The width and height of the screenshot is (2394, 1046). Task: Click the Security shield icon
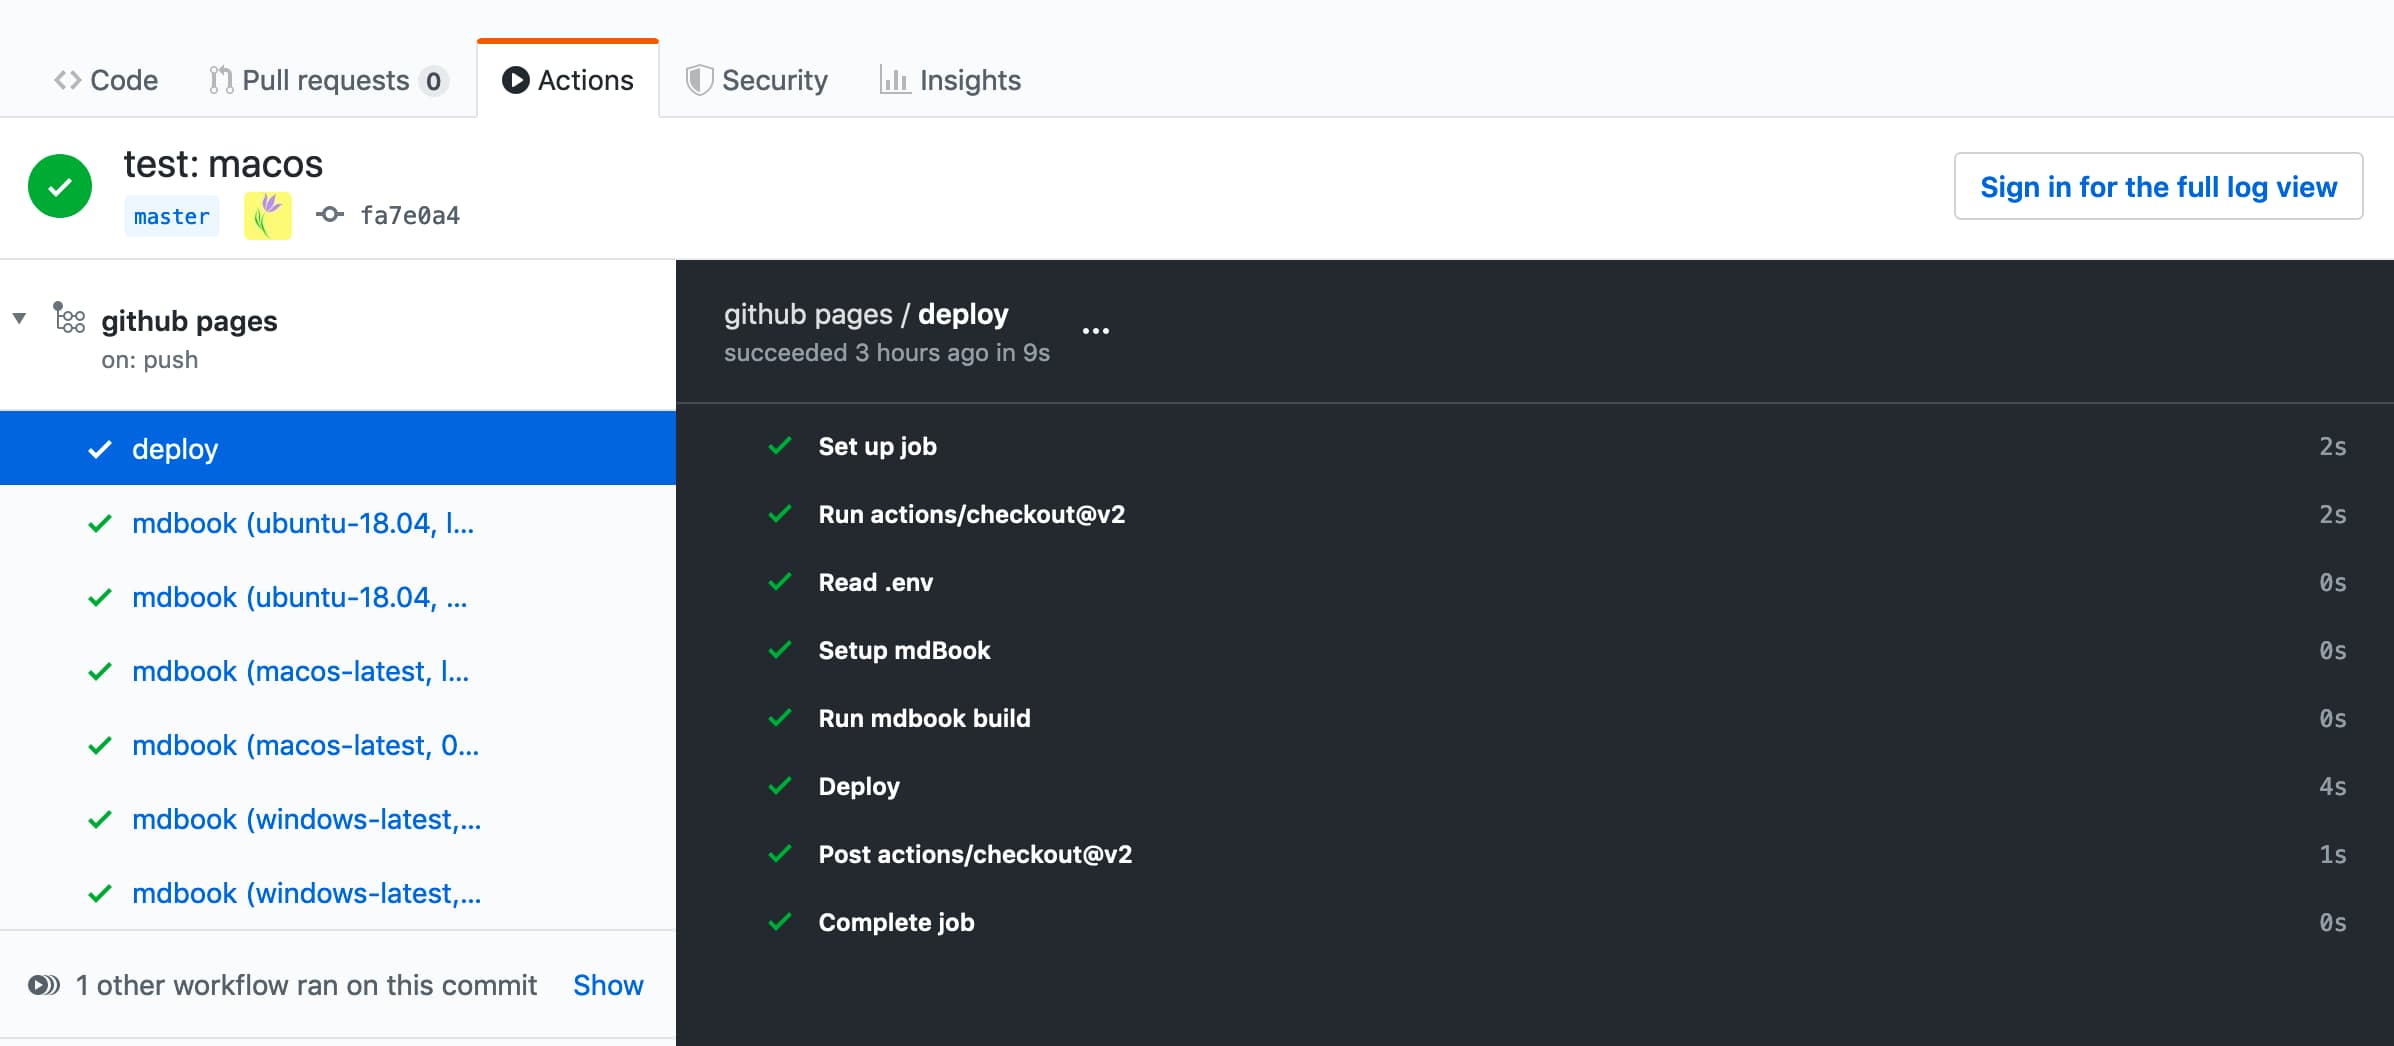698,80
